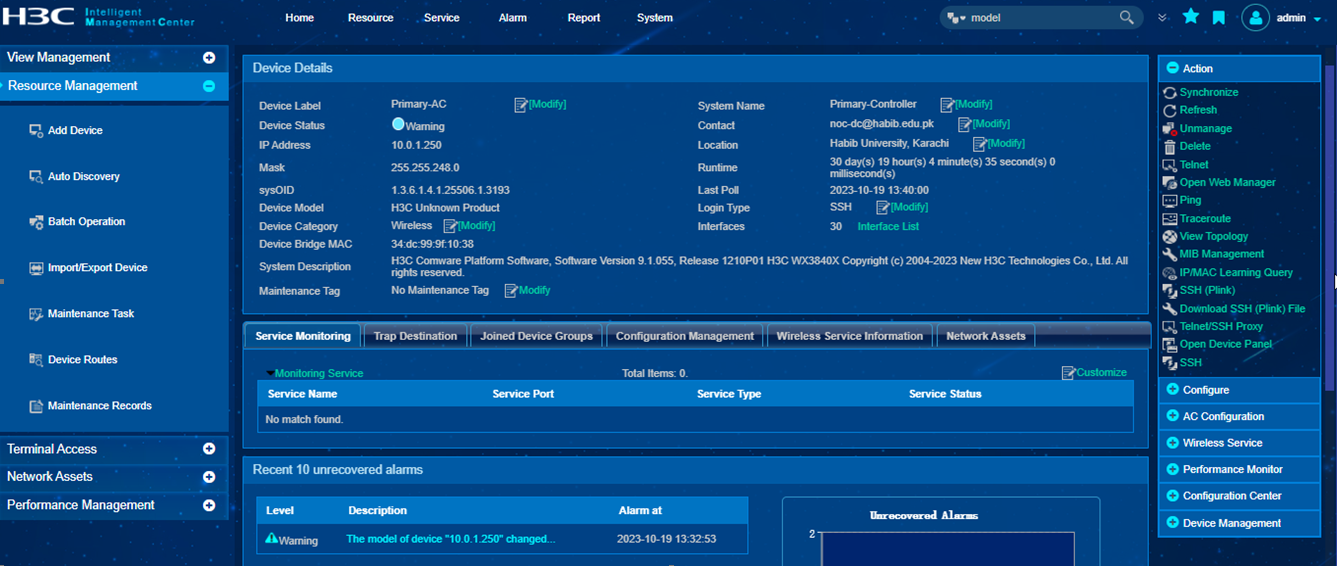Expand the View Management section
This screenshot has width=1337, height=566.
point(209,58)
